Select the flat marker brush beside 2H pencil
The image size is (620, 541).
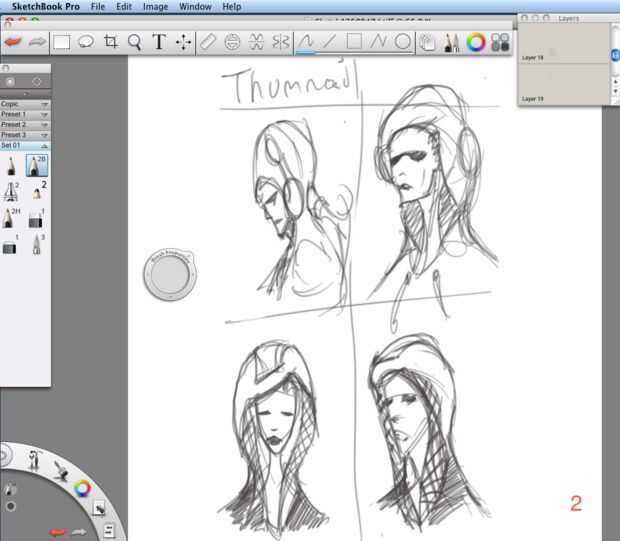[x=36, y=218]
